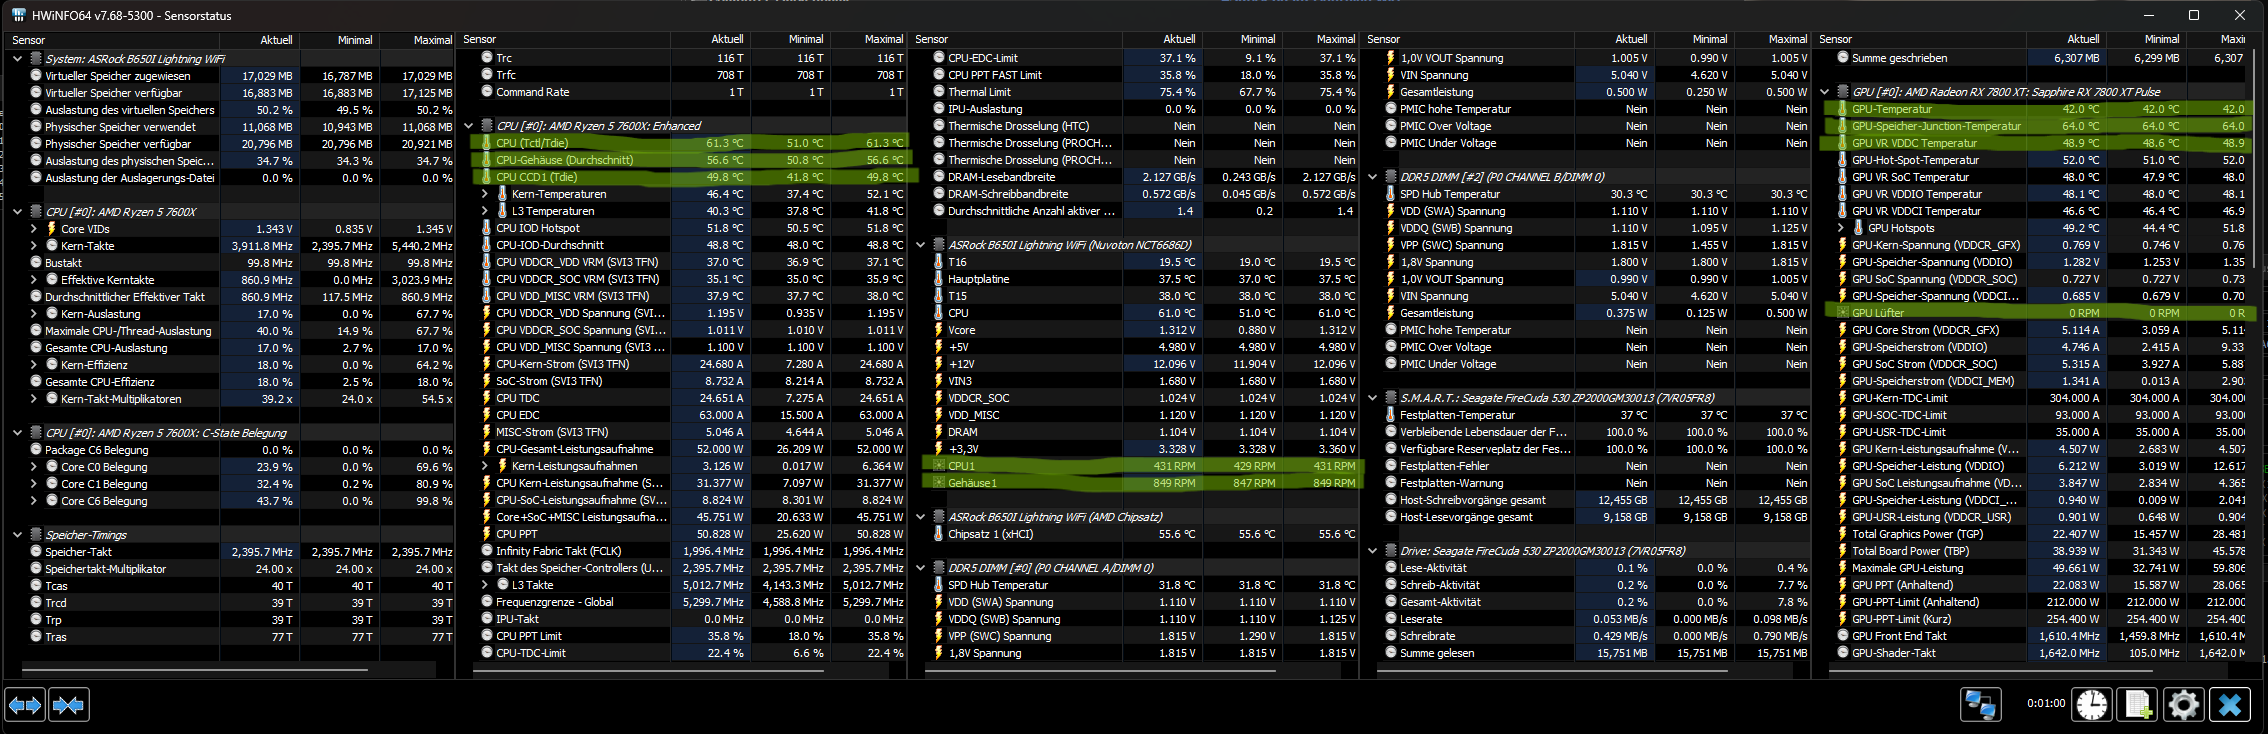Viewport: 2268px width, 734px height.
Task: Click first panel's Sensor column header
Action: [x=113, y=40]
